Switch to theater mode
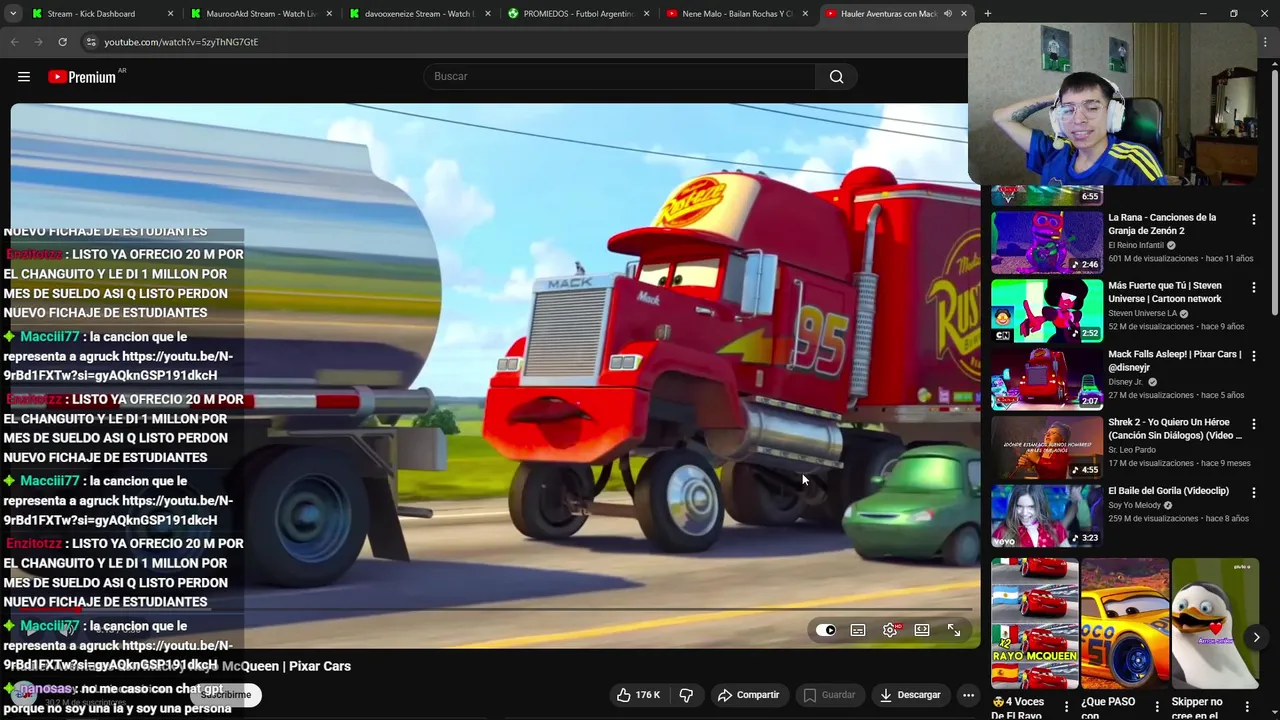The image size is (1280, 720). click(x=922, y=630)
